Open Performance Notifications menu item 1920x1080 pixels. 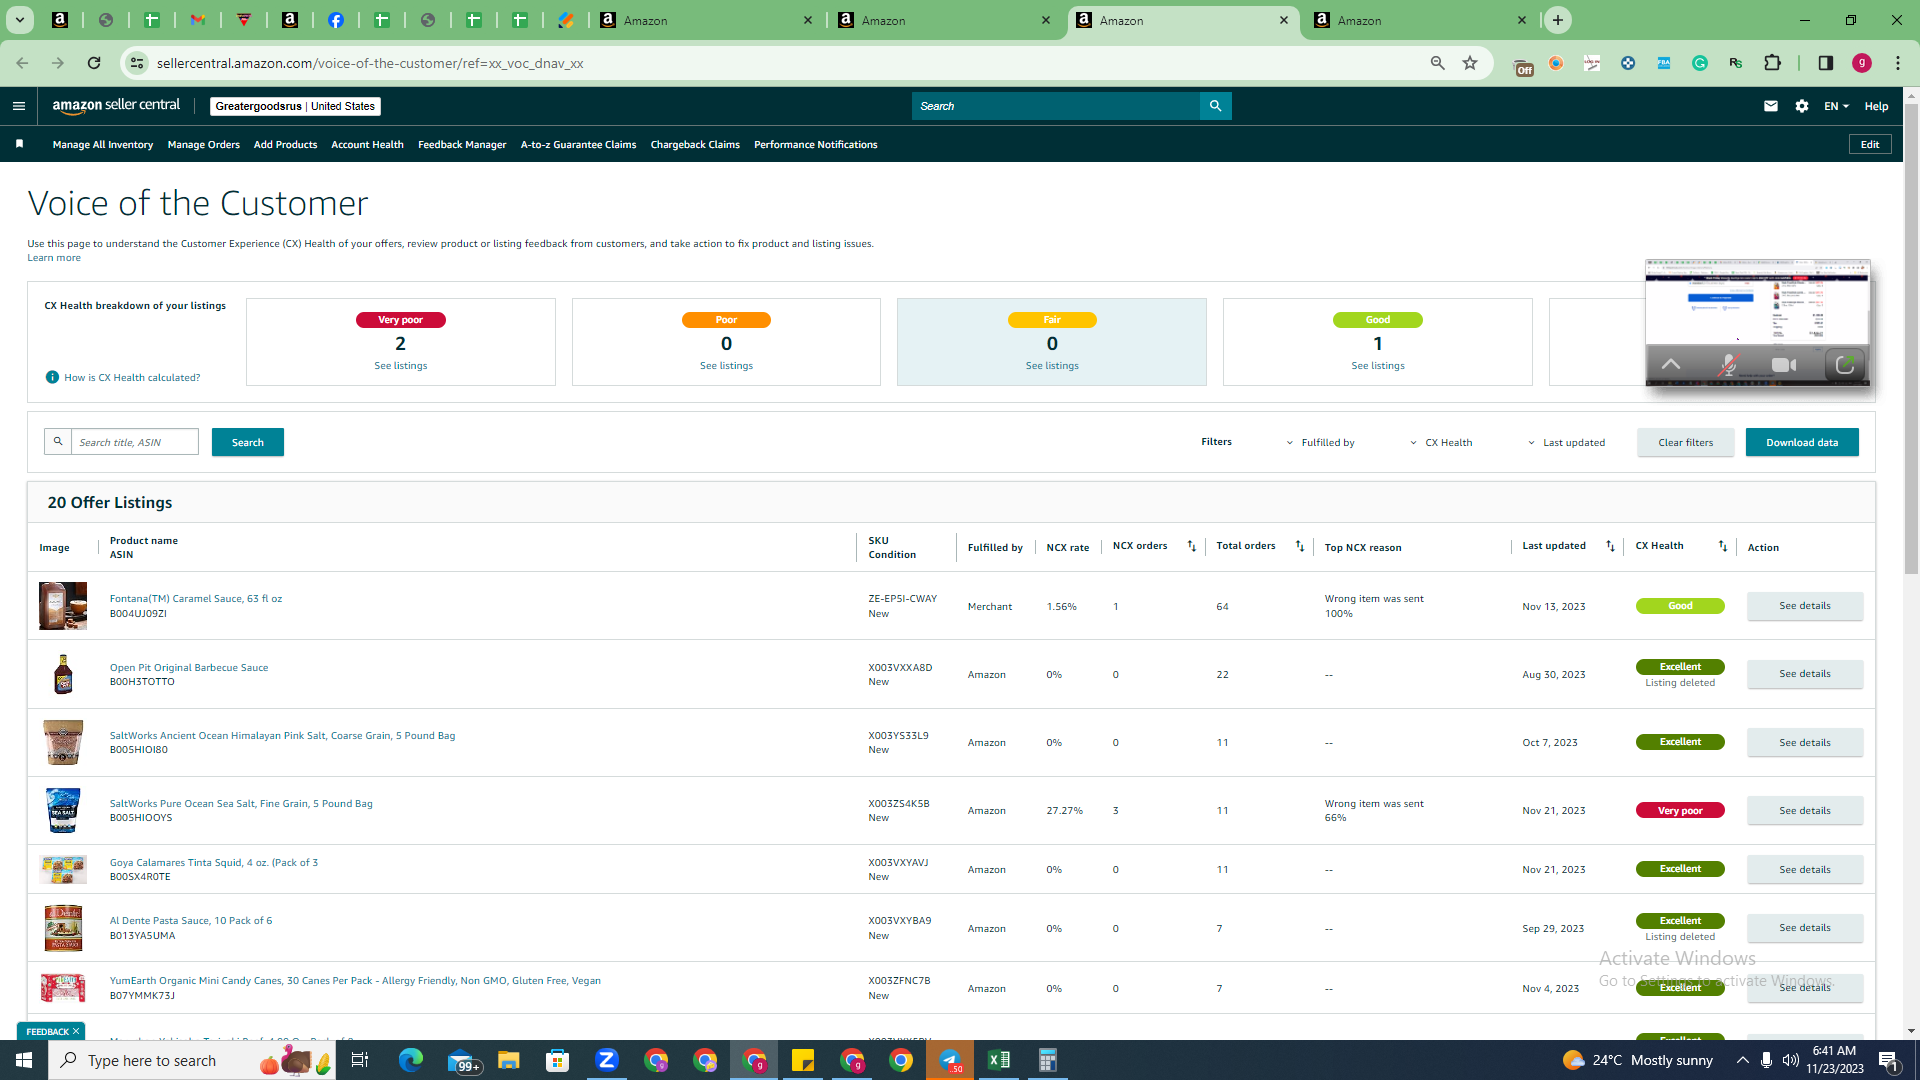[815, 144]
